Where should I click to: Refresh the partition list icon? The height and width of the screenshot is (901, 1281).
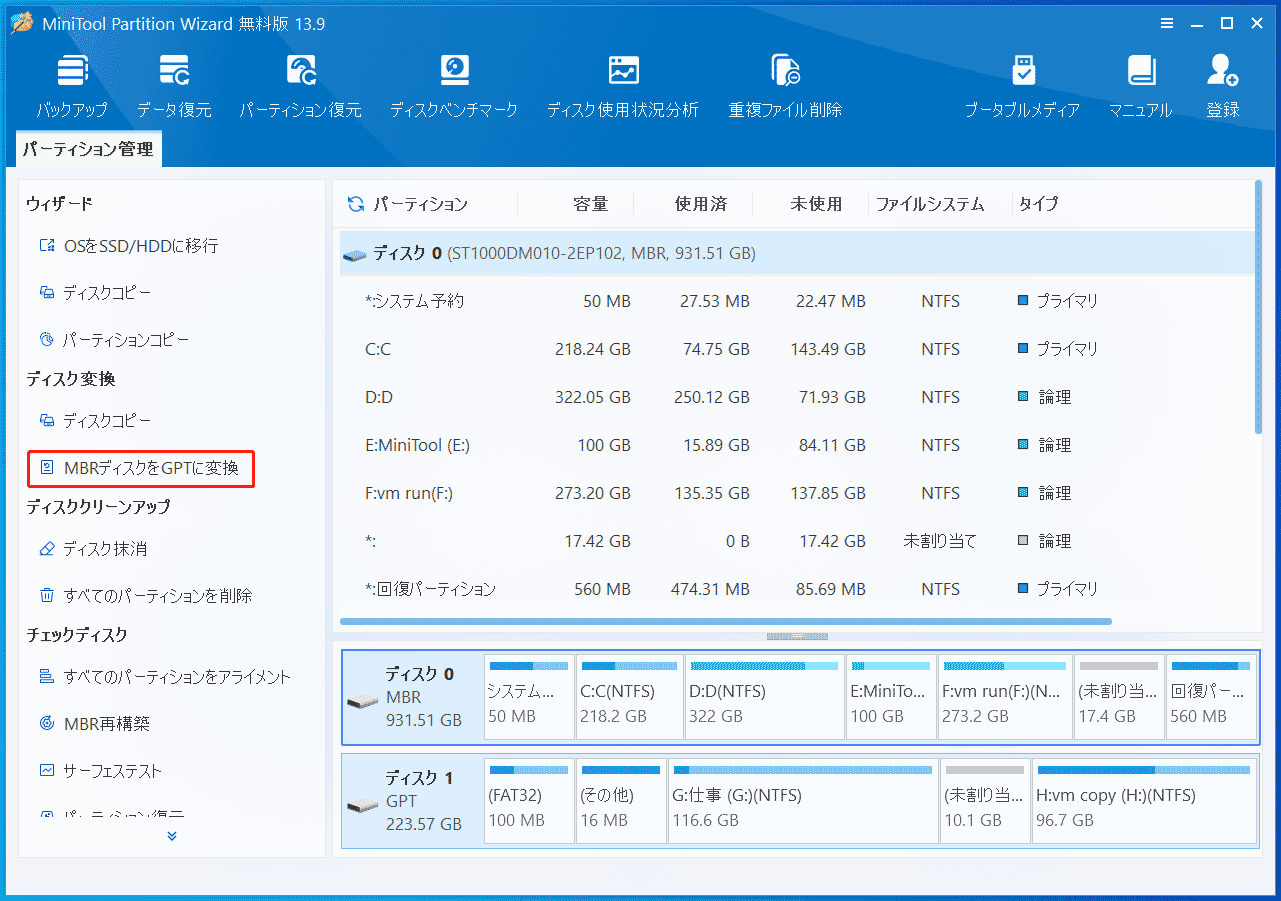355,204
